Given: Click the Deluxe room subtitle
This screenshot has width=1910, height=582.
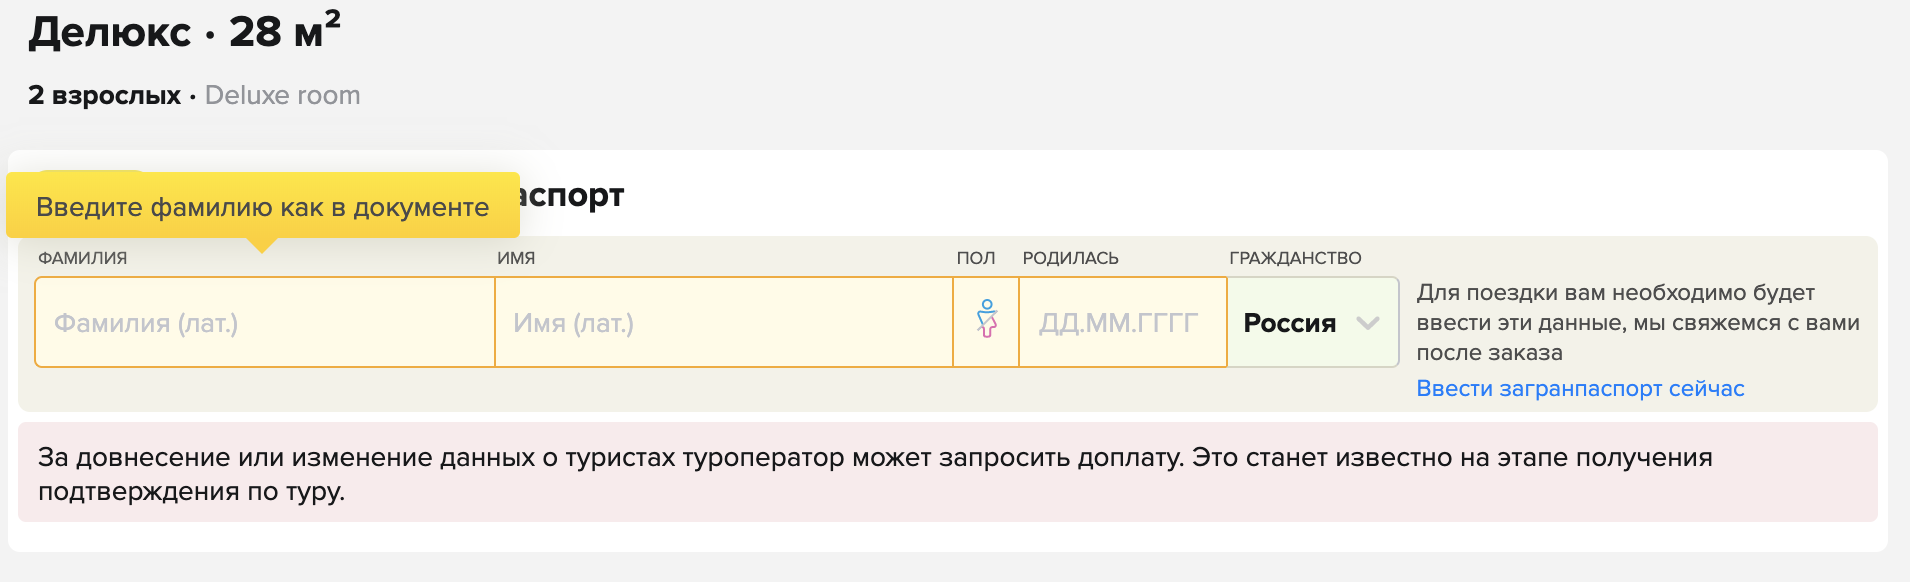Looking at the screenshot, I should click(283, 95).
